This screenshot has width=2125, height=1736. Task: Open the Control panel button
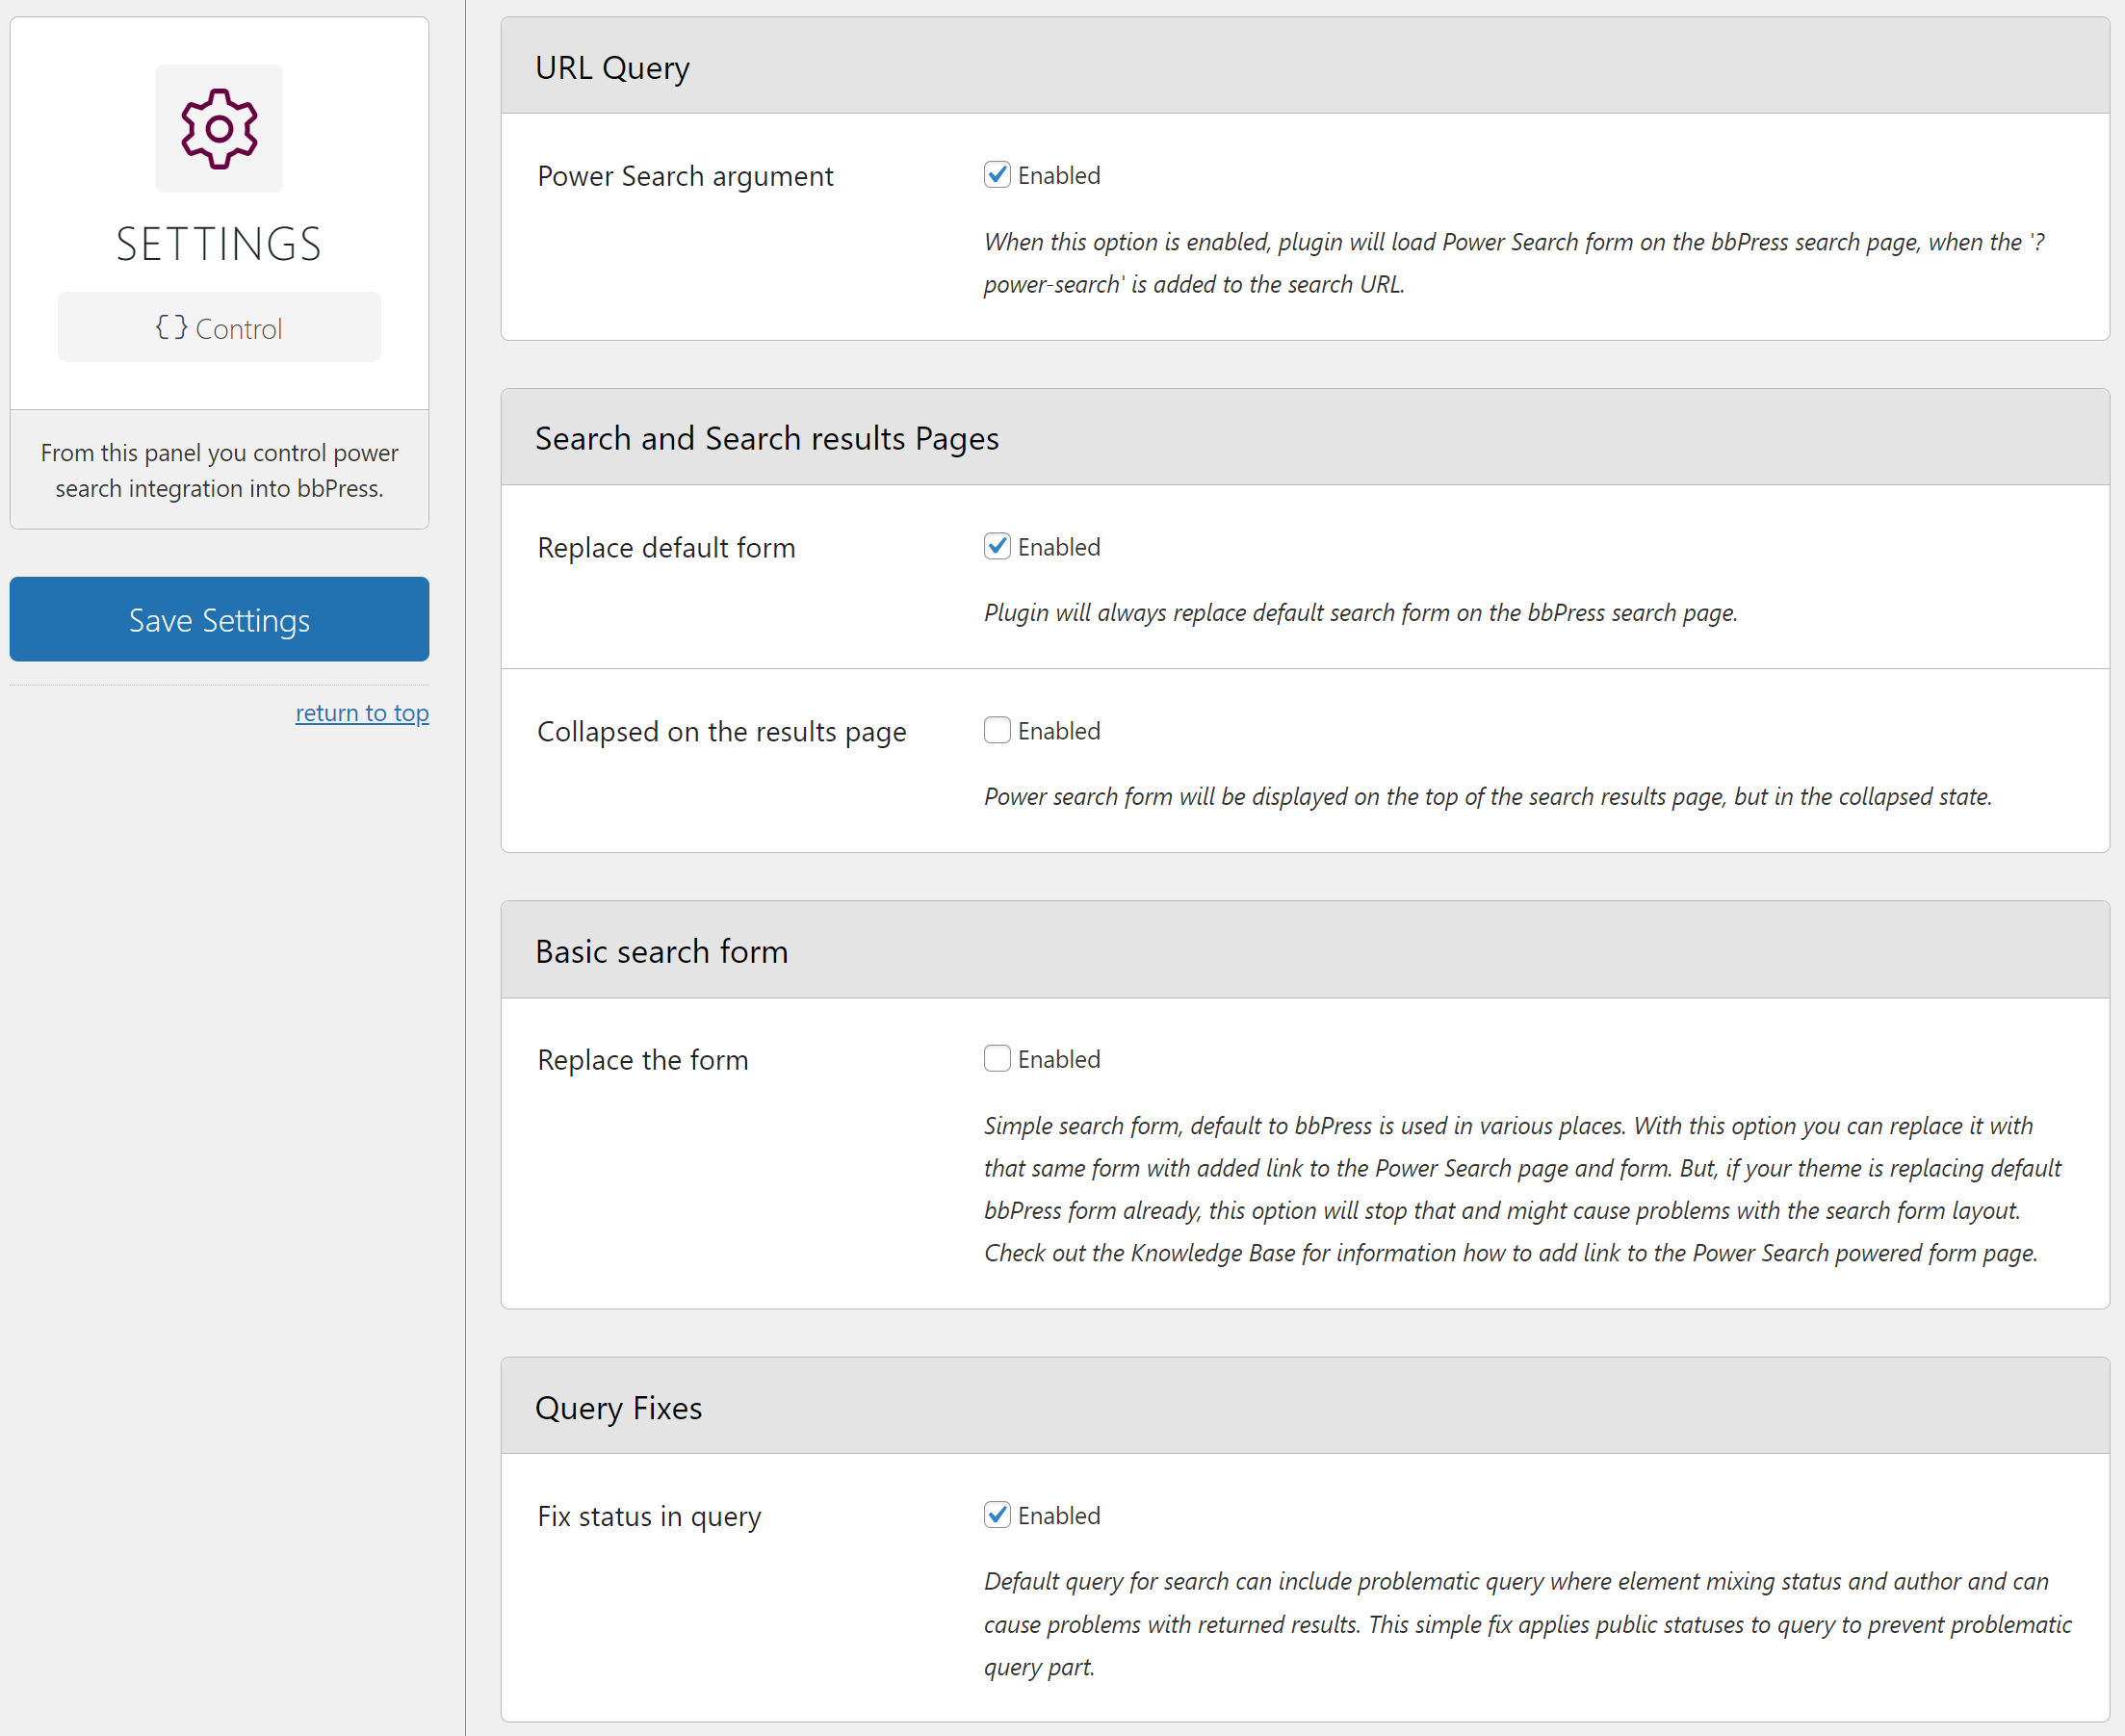click(219, 328)
